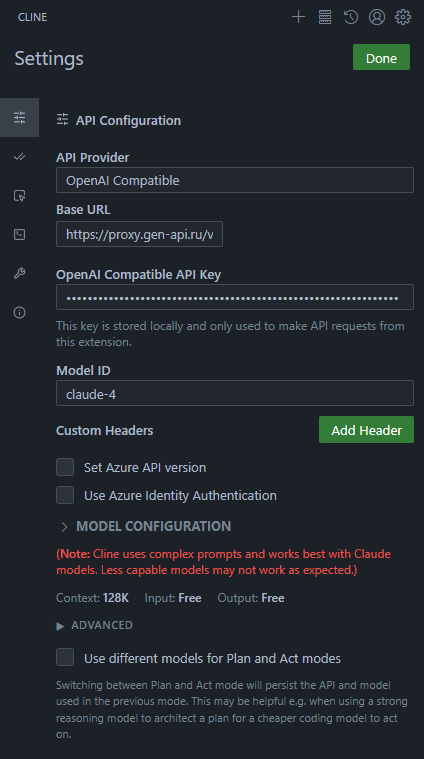Expand the MODEL CONFIGURATION section
Image resolution: width=424 pixels, height=759 pixels.
145,526
